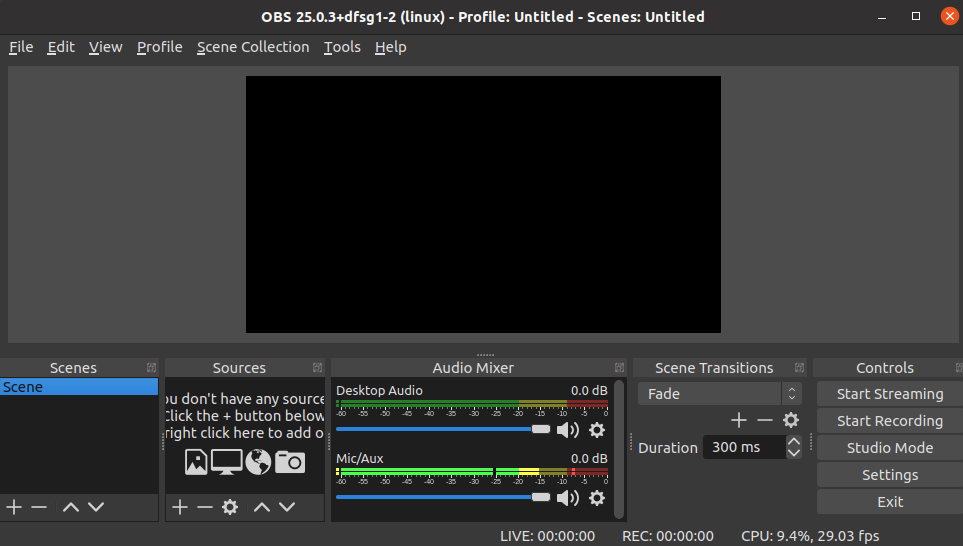Open the File menu
The image size is (963, 546).
pos(21,47)
